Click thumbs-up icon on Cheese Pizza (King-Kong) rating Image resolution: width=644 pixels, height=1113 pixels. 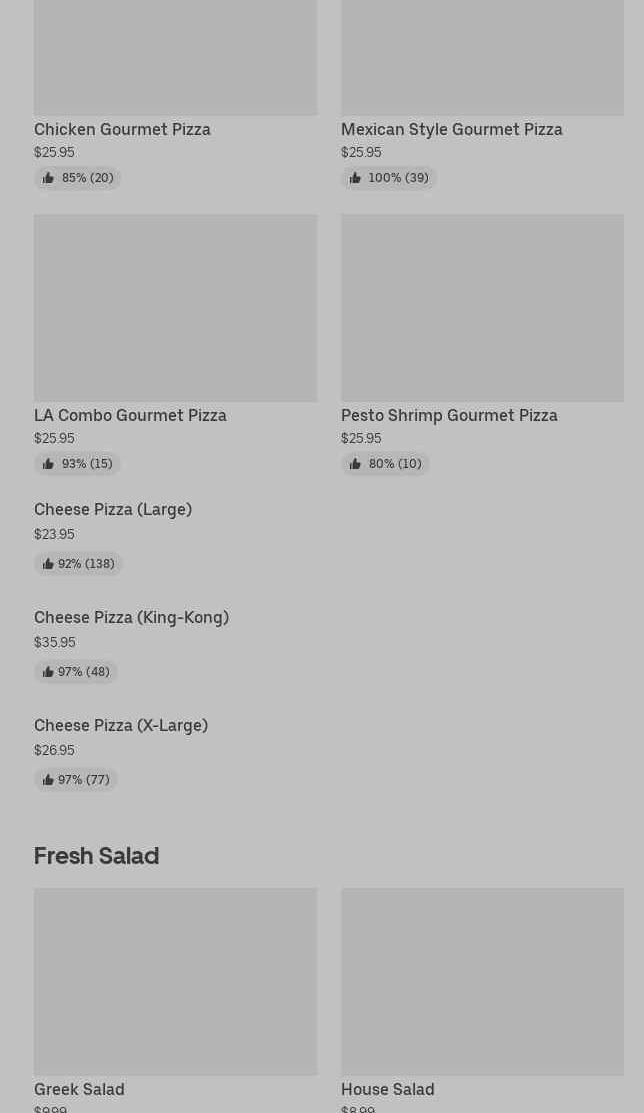pos(48,672)
